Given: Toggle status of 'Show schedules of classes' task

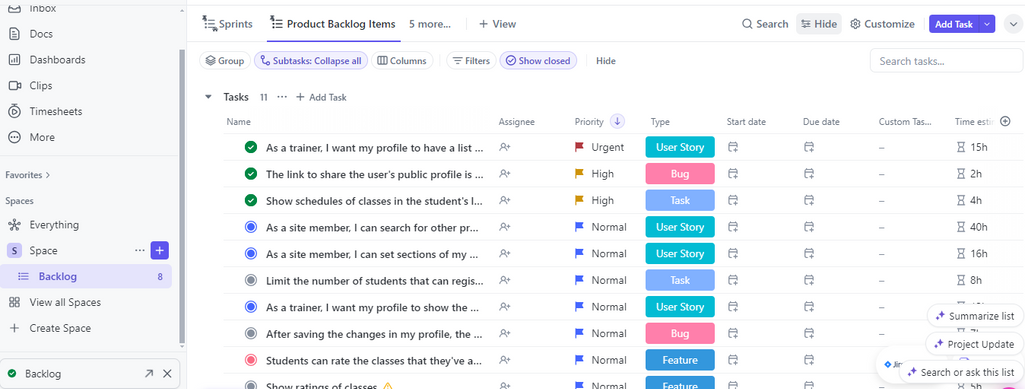Looking at the screenshot, I should [x=250, y=201].
